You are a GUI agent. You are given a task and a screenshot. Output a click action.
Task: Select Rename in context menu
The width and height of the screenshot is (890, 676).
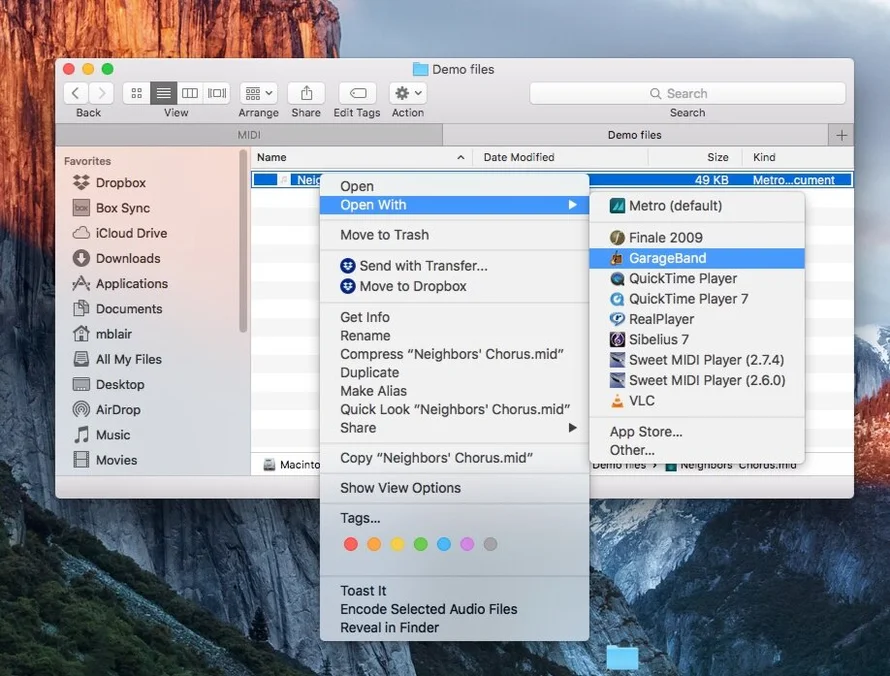tap(454, 335)
